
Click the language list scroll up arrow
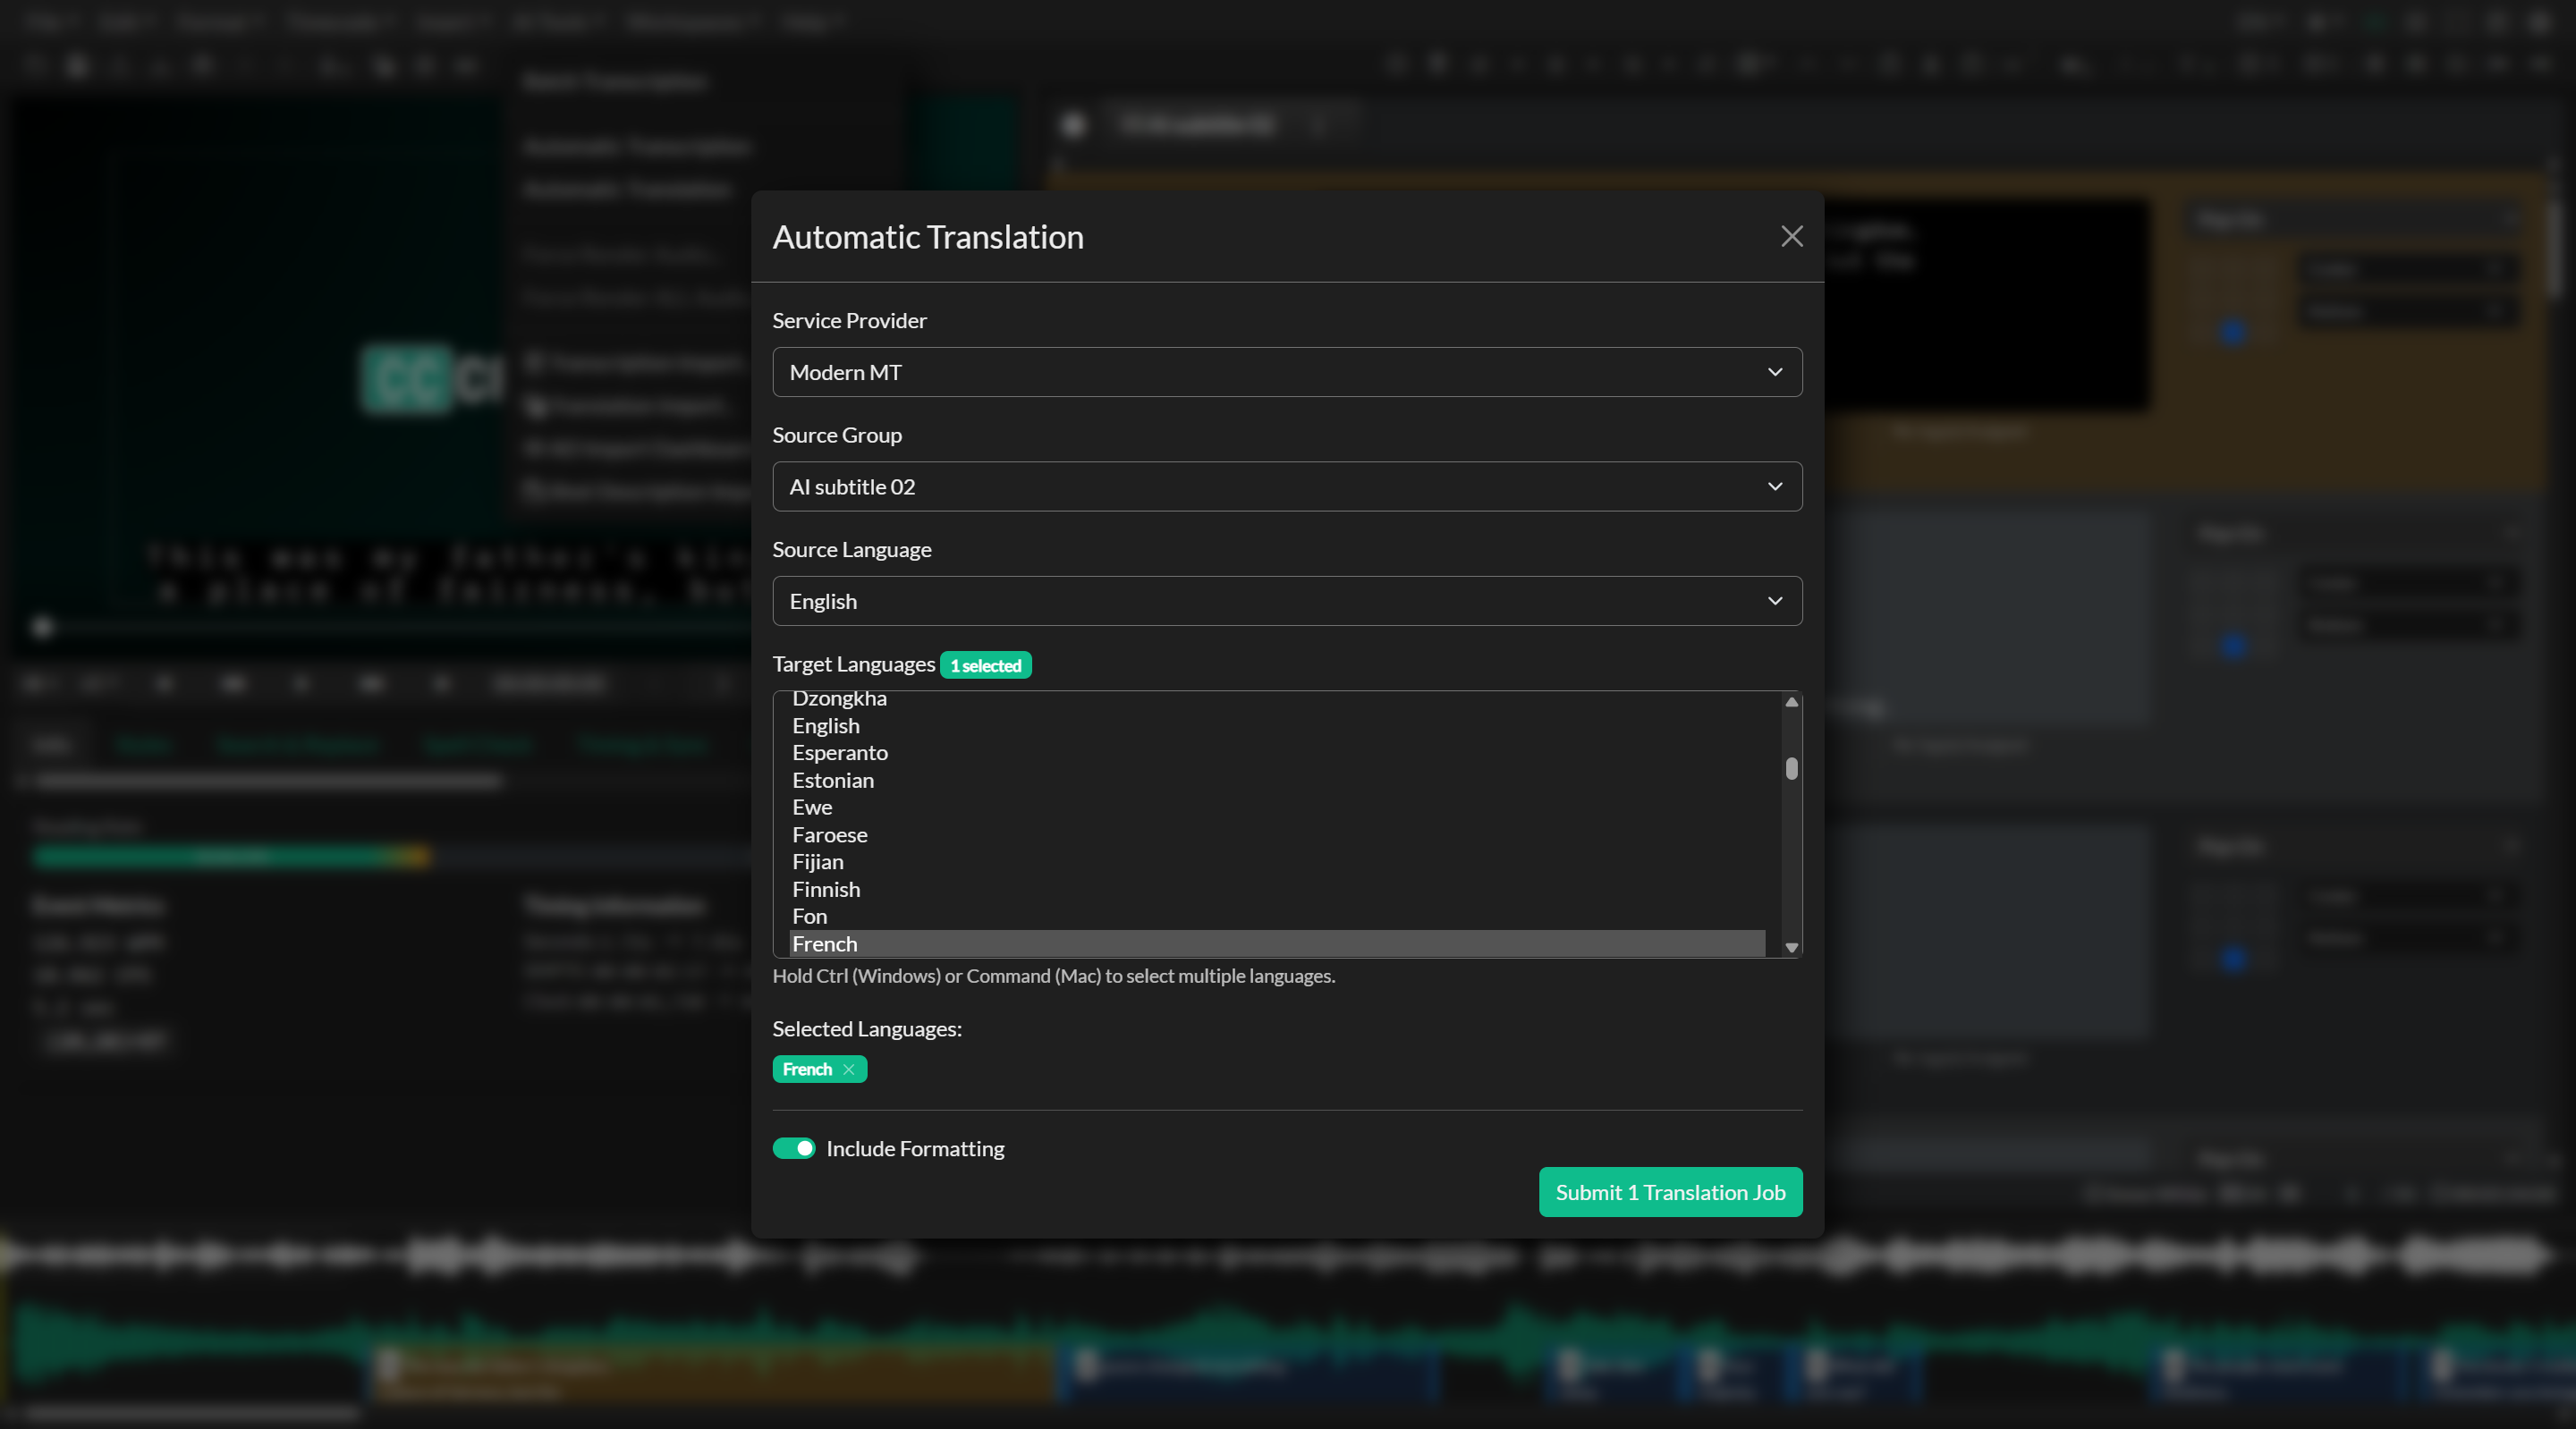[1791, 702]
